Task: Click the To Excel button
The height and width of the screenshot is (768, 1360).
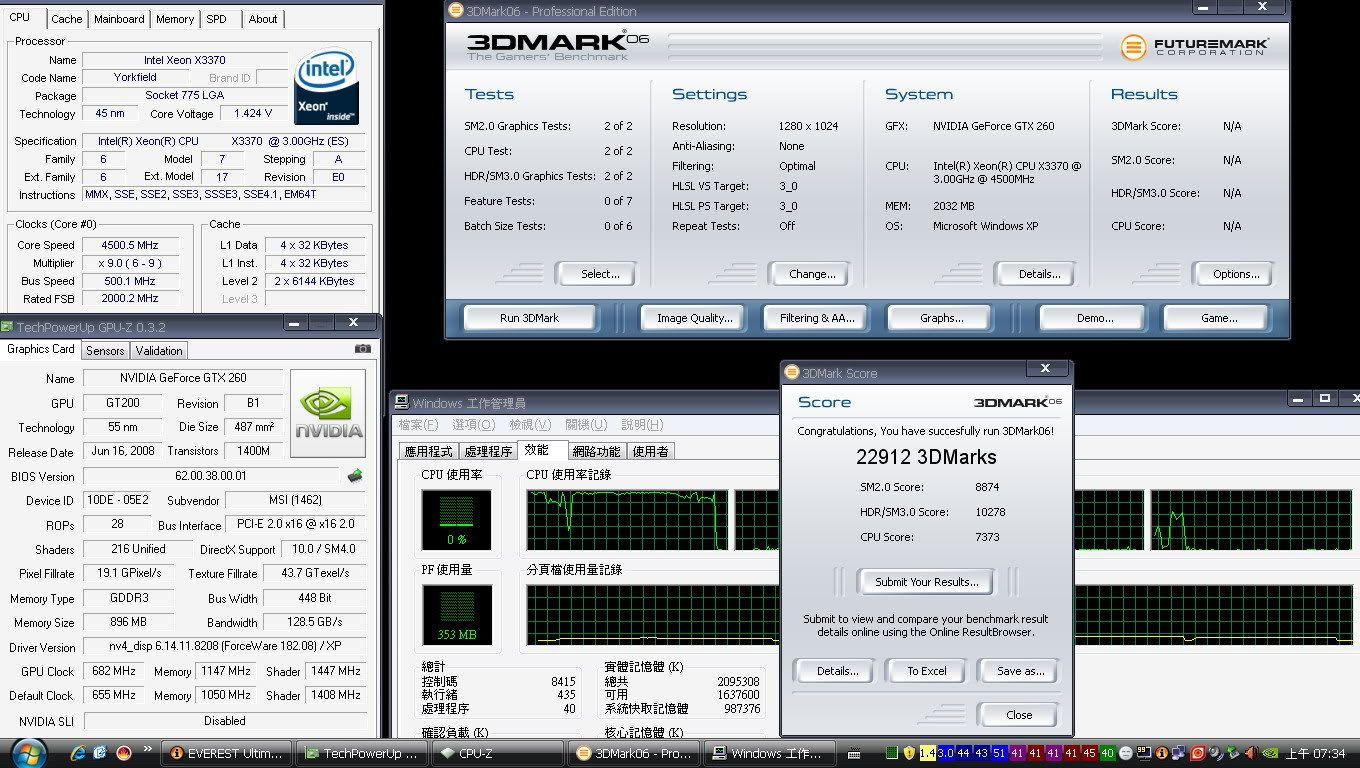Action: click(x=926, y=671)
